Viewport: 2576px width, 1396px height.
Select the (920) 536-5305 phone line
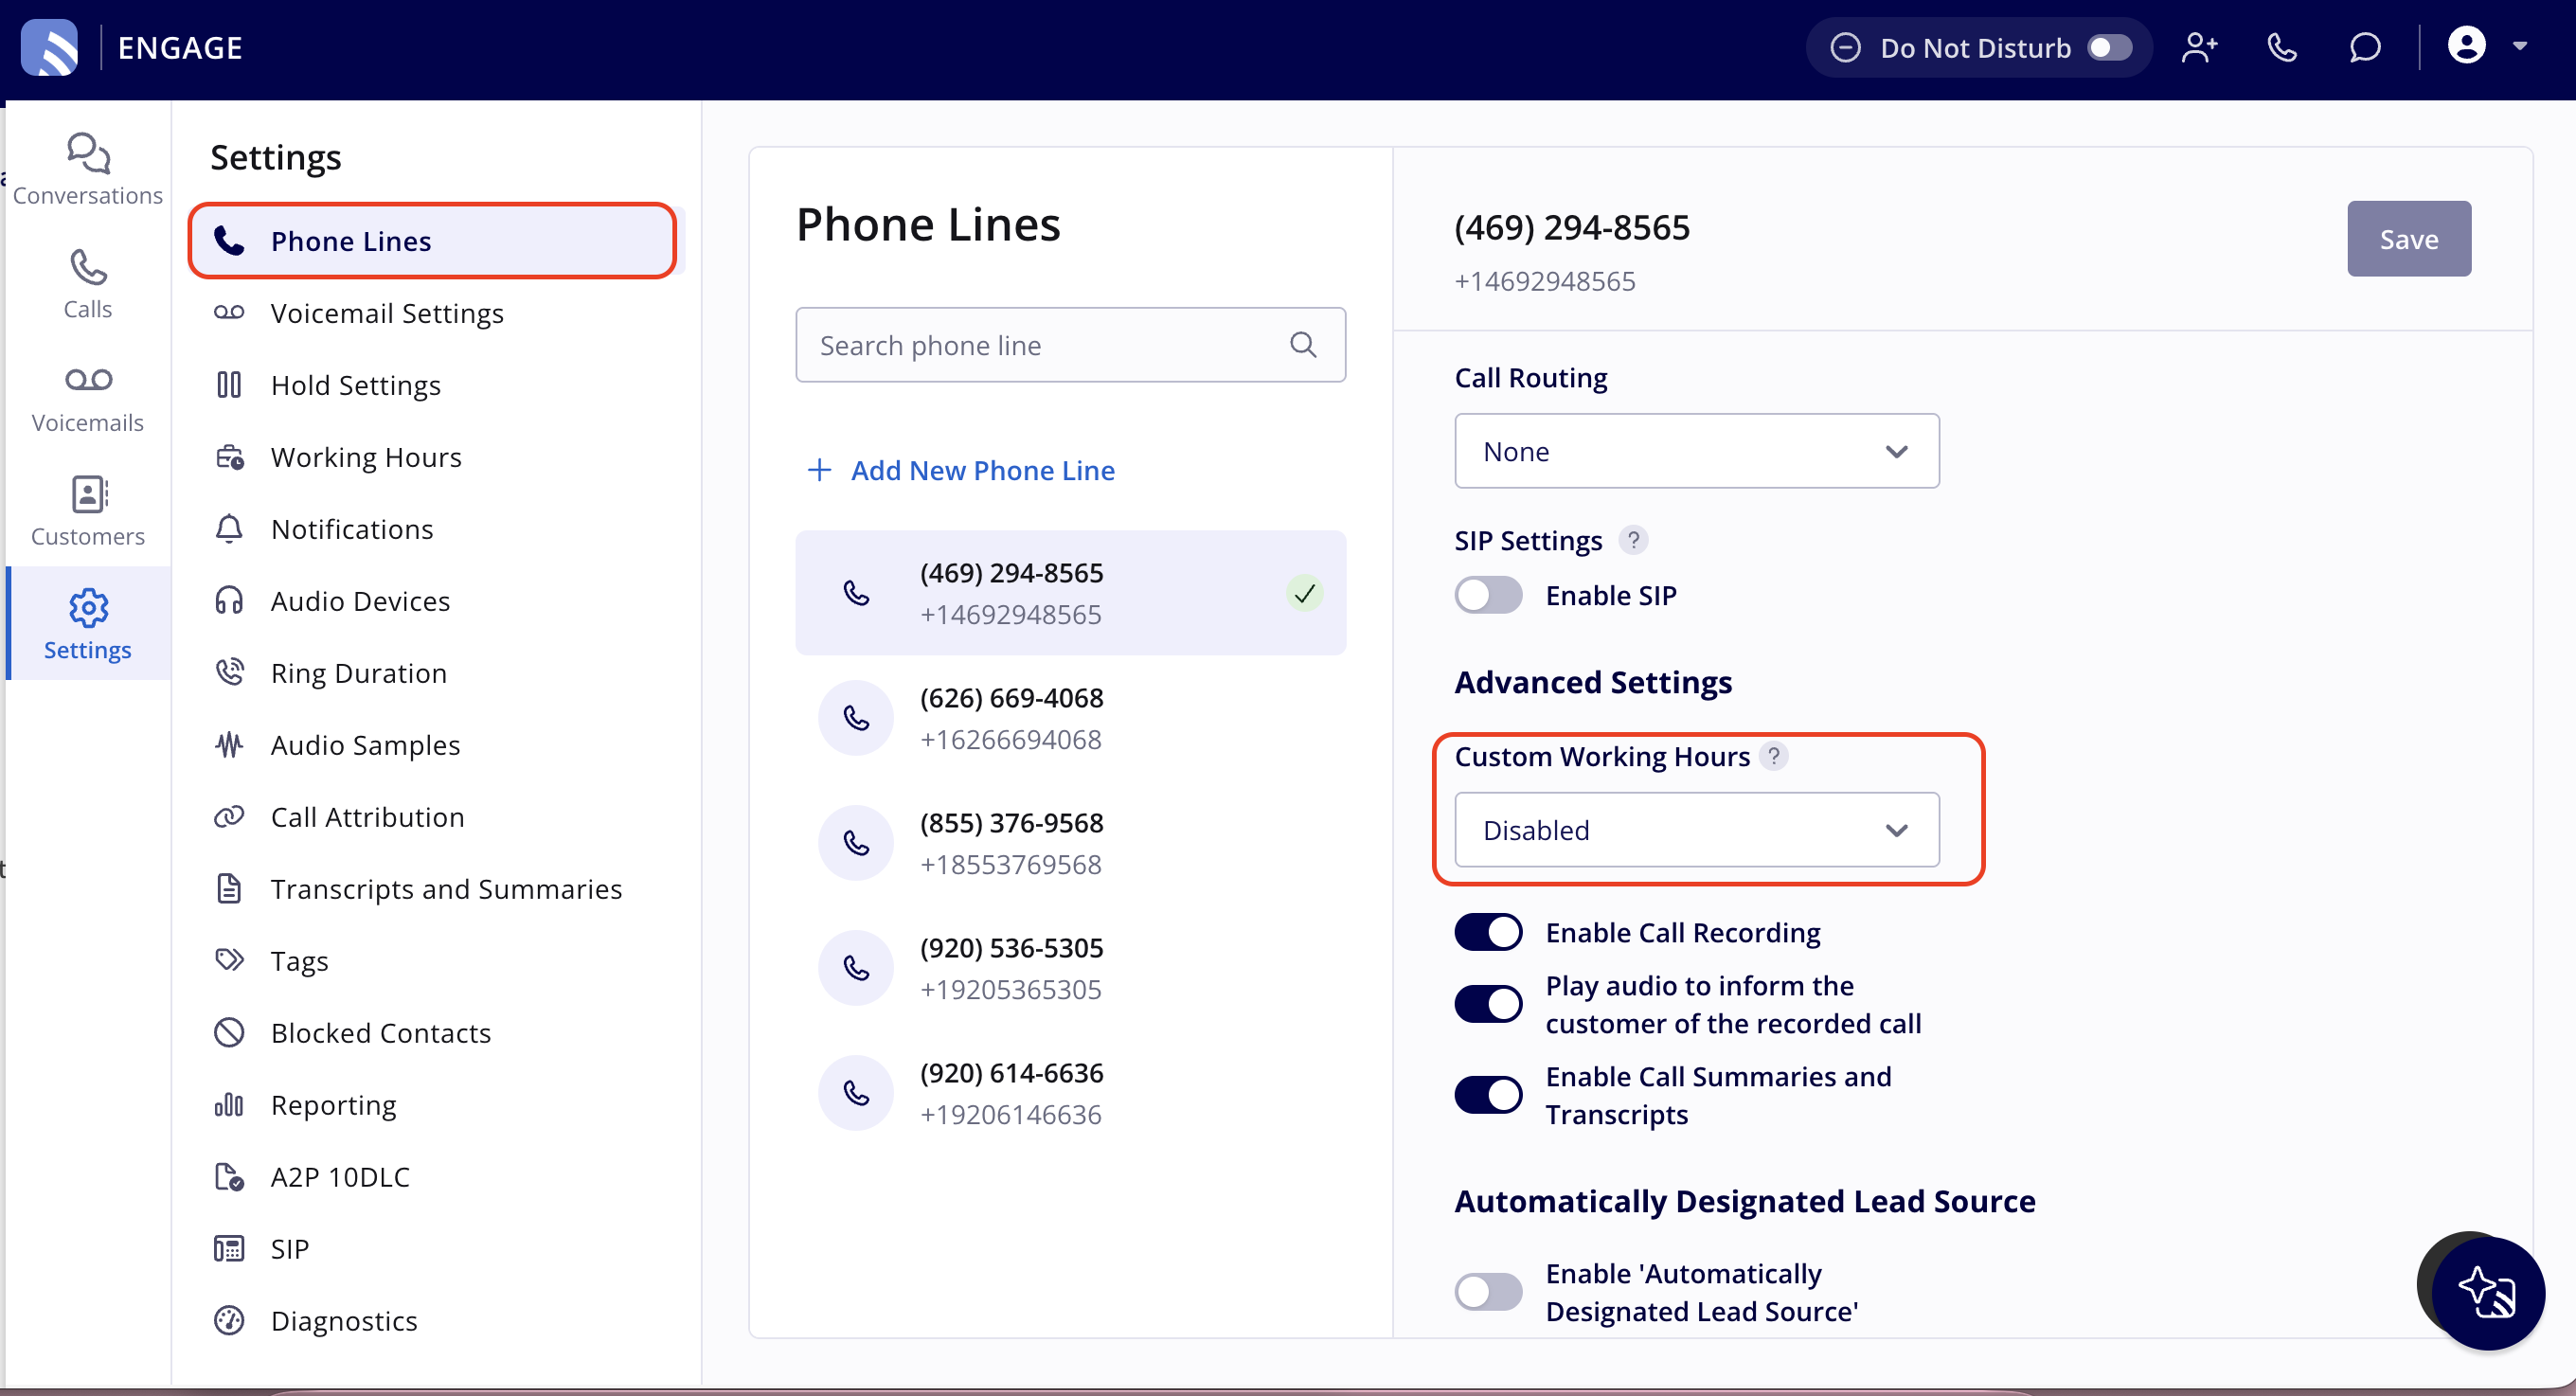(x=1070, y=968)
